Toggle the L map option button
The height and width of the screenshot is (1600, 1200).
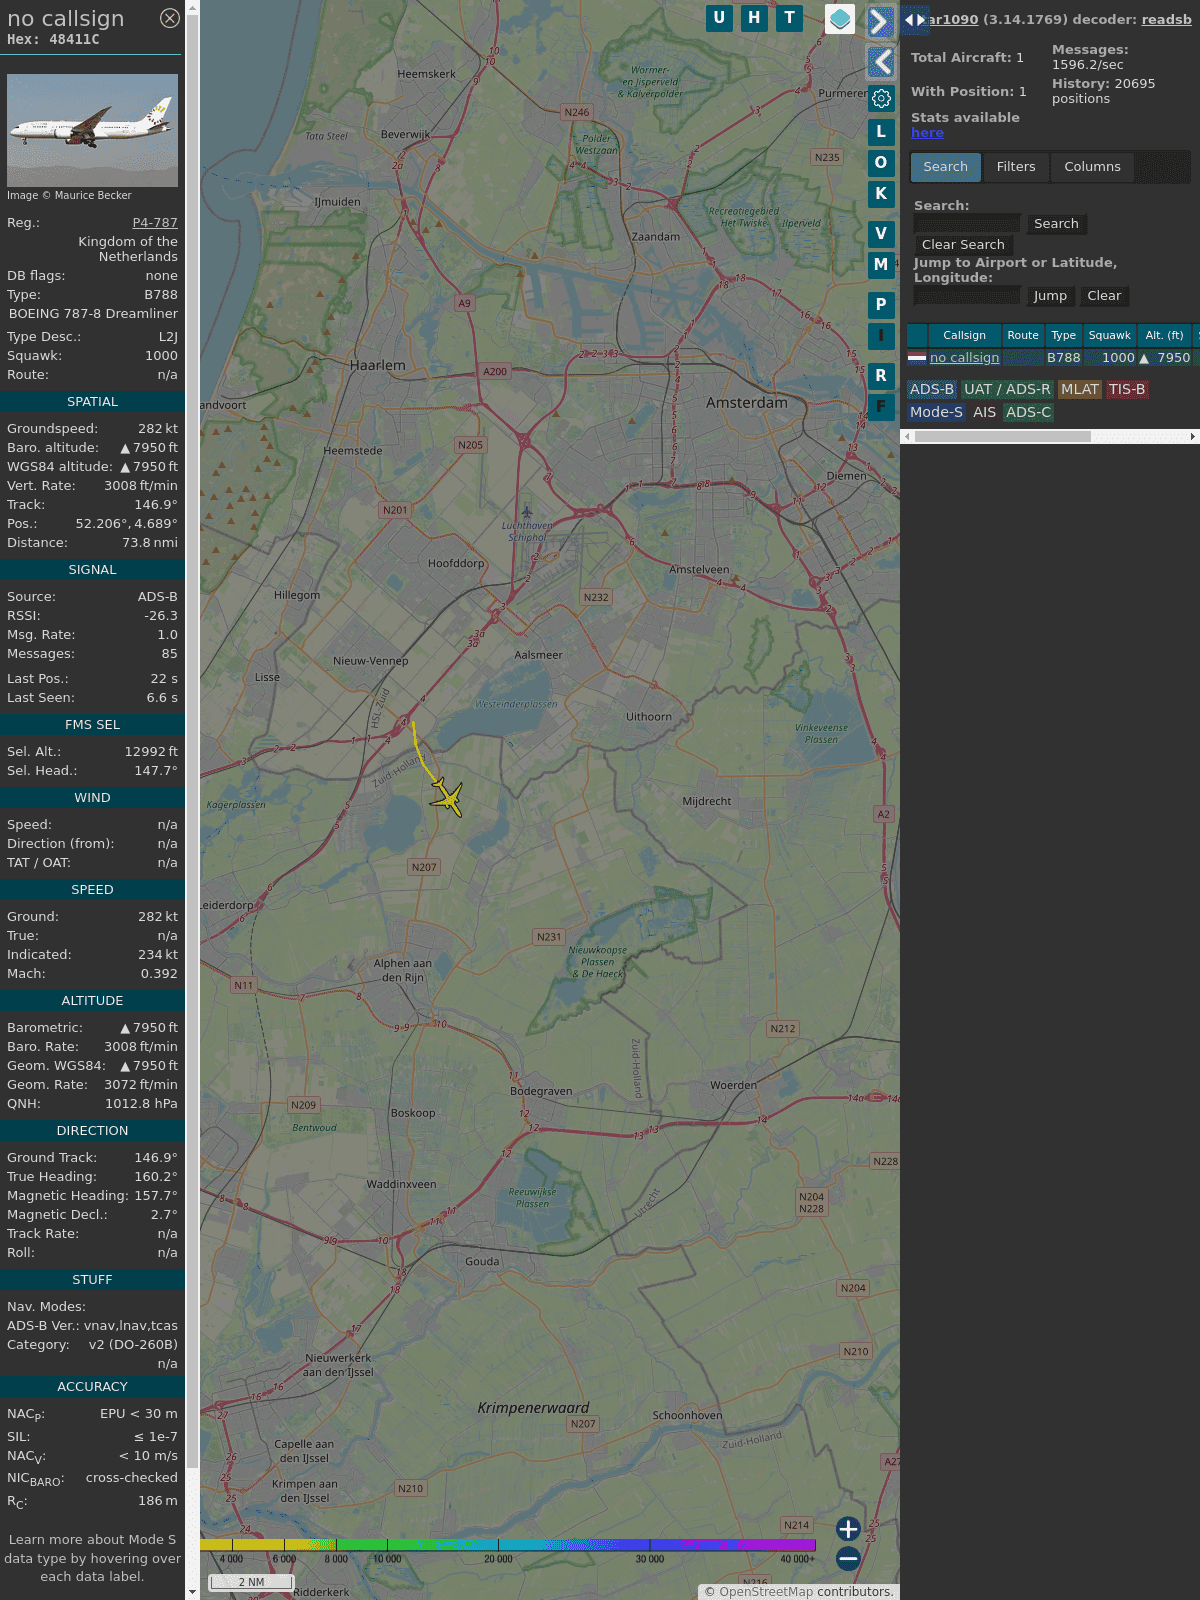coord(881,132)
